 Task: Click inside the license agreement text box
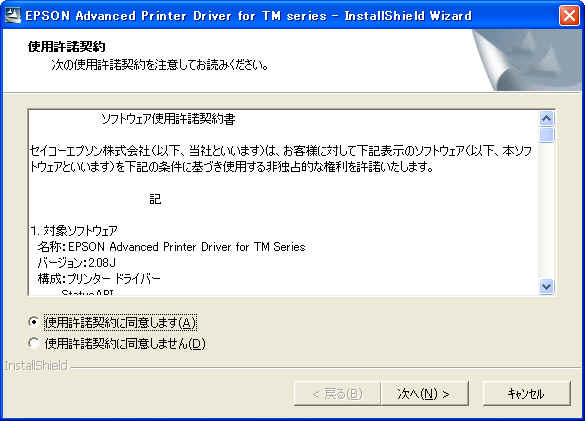pyautogui.click(x=284, y=203)
